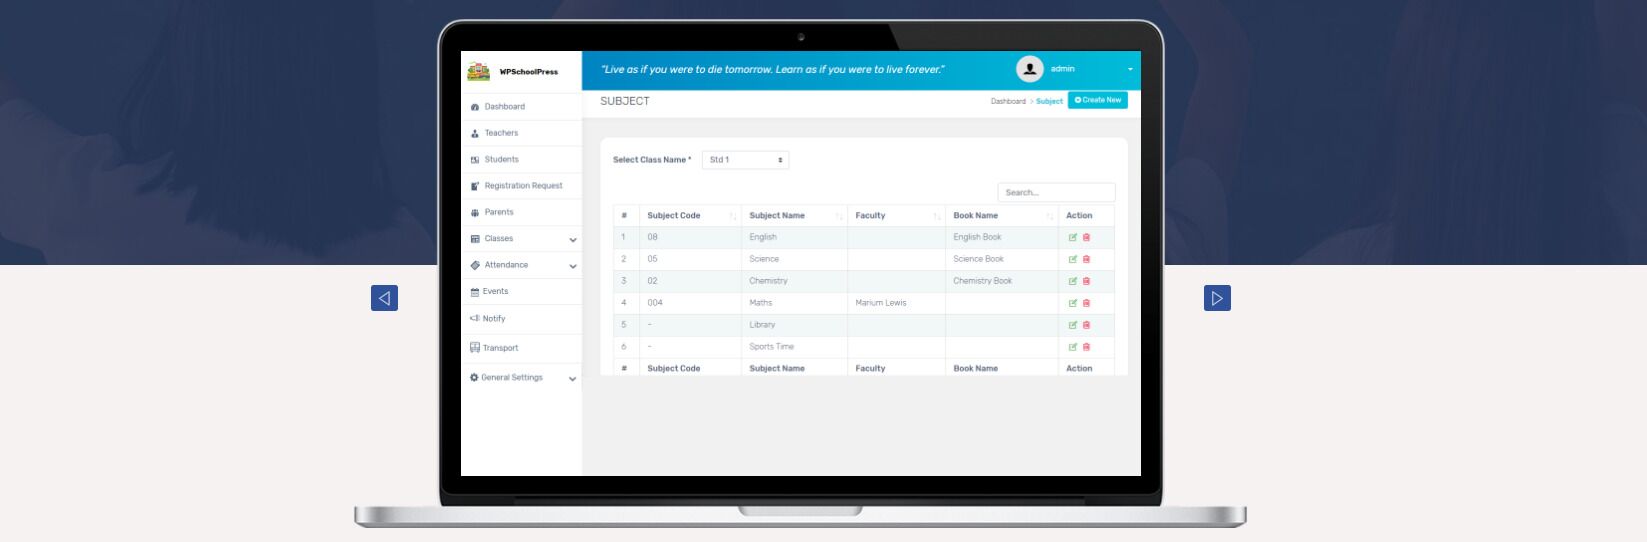Delete the Sports Time subject row
Viewport: 1647px width, 542px height.
1086,347
